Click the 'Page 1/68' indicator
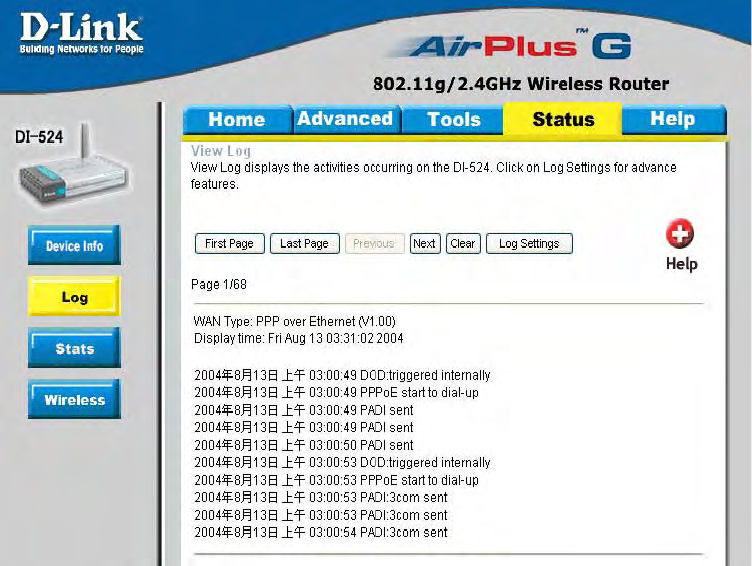Image resolution: width=752 pixels, height=566 pixels. pos(219,284)
